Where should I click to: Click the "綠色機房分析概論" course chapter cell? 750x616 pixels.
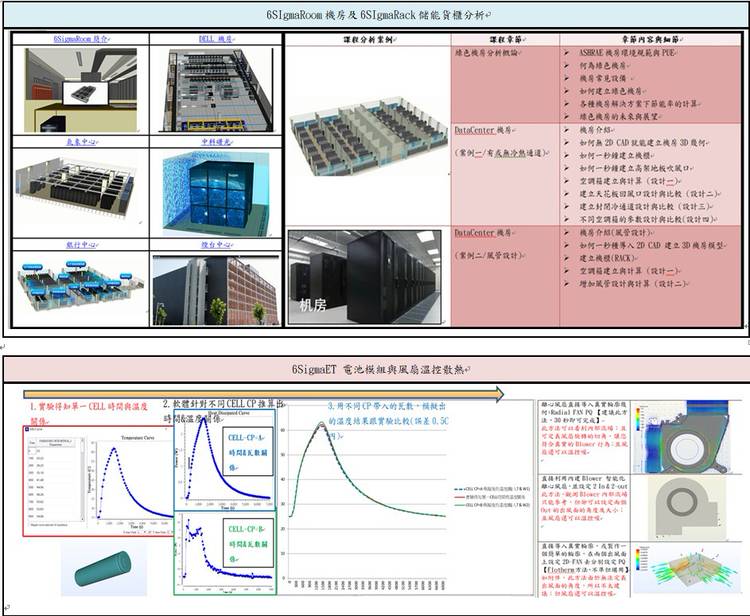tap(500, 52)
